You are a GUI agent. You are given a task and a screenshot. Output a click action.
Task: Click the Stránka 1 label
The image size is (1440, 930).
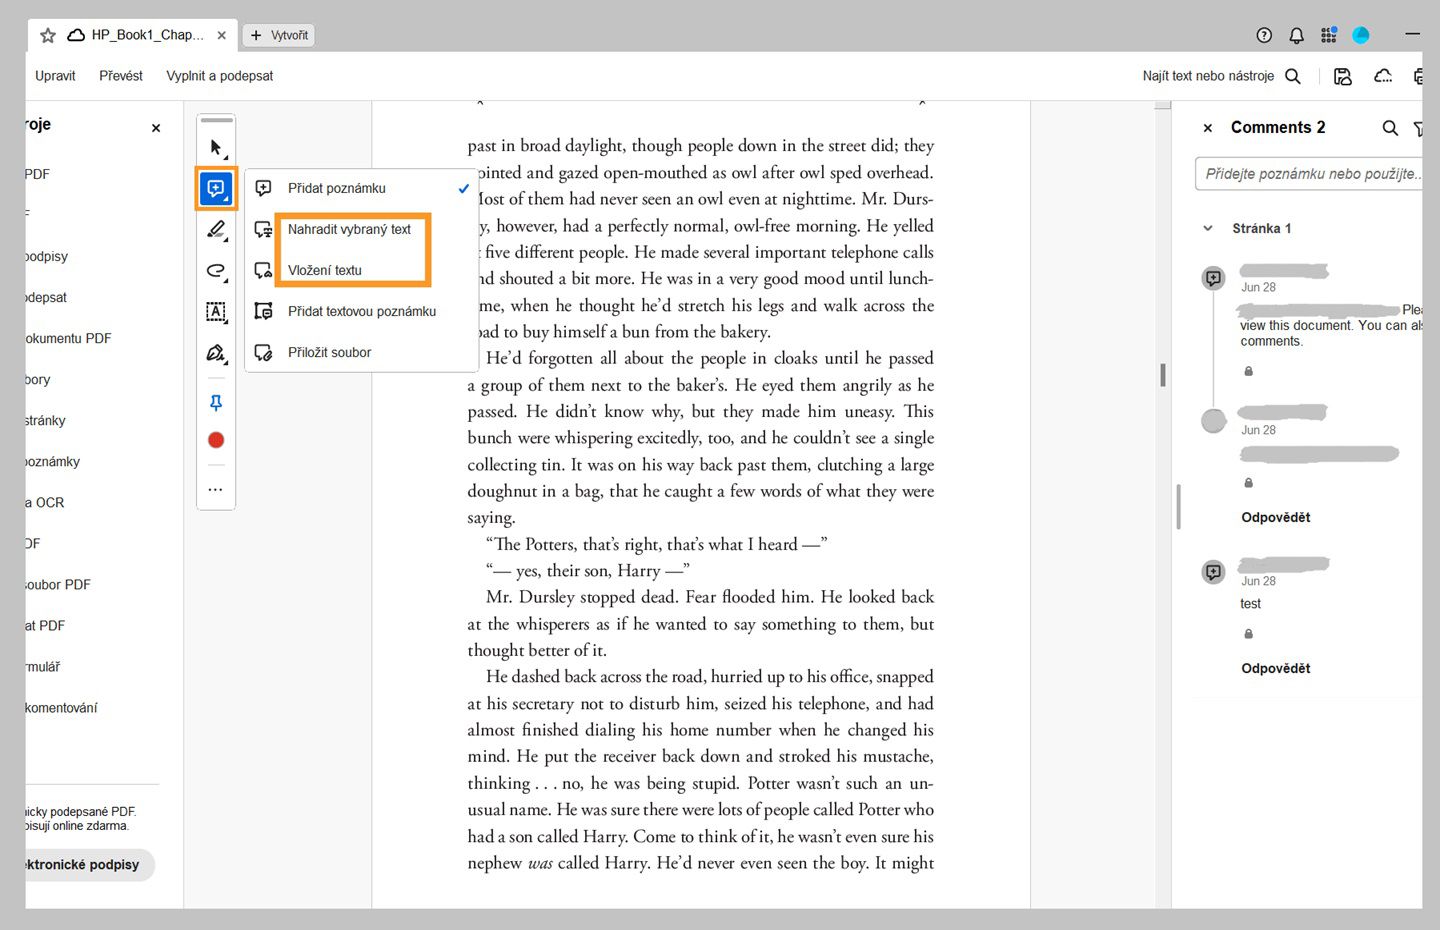pyautogui.click(x=1262, y=229)
